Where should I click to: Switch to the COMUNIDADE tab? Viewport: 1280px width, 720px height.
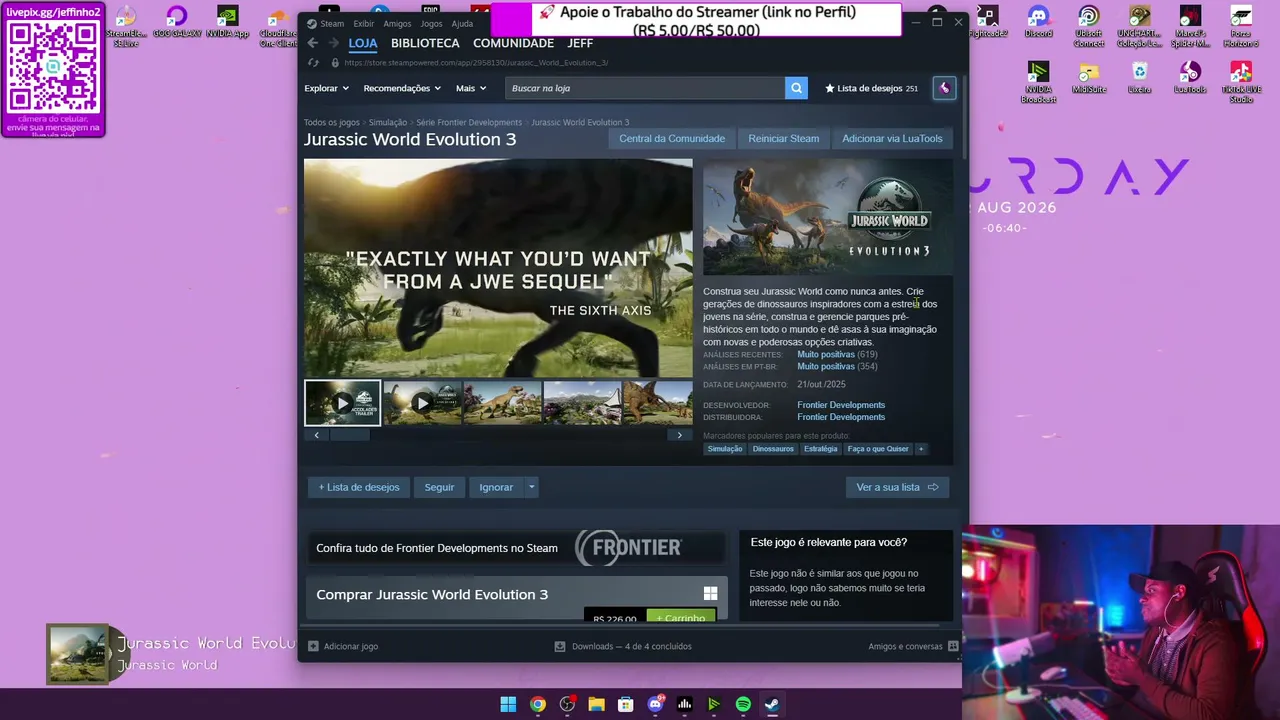(x=513, y=43)
